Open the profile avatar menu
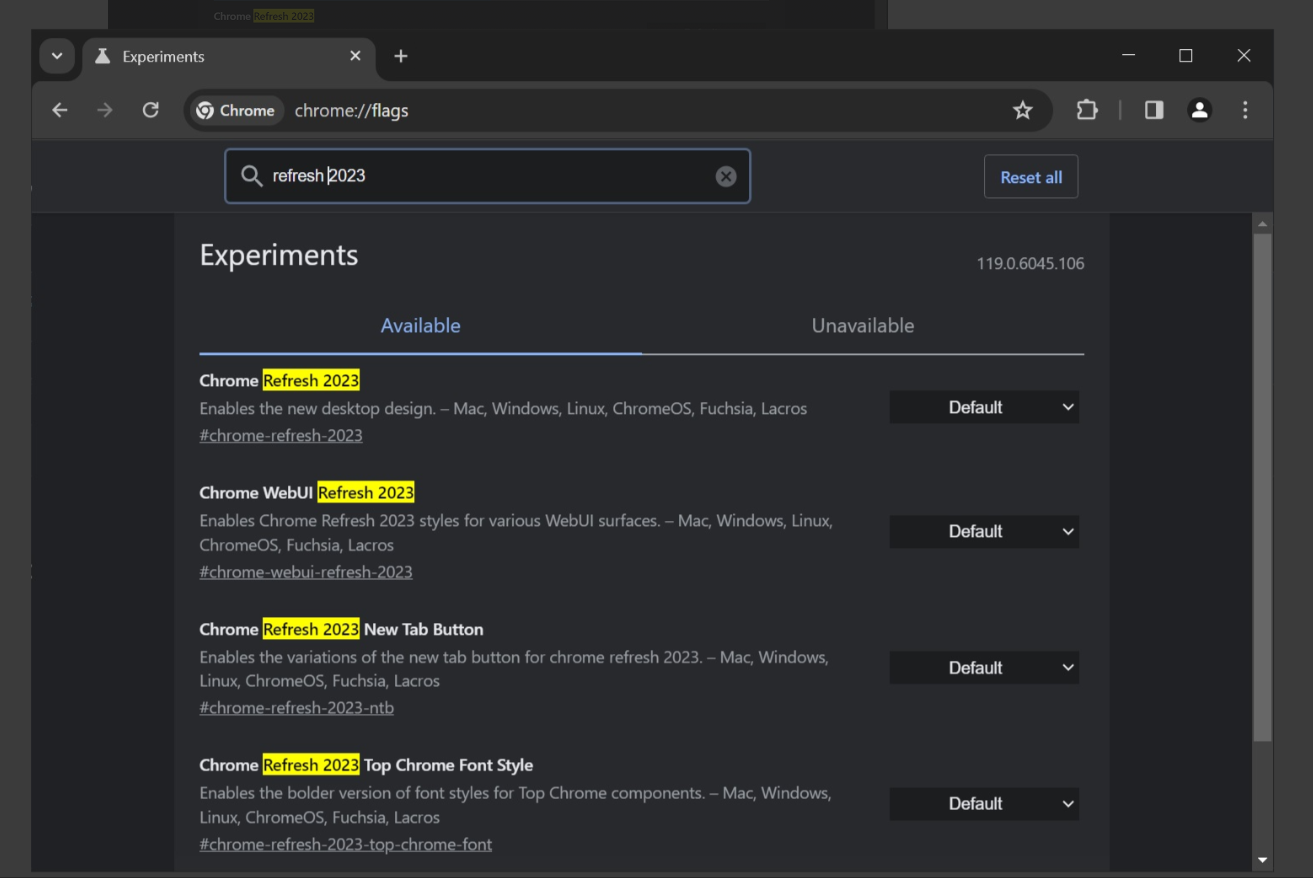The image size is (1313, 878). point(1200,110)
